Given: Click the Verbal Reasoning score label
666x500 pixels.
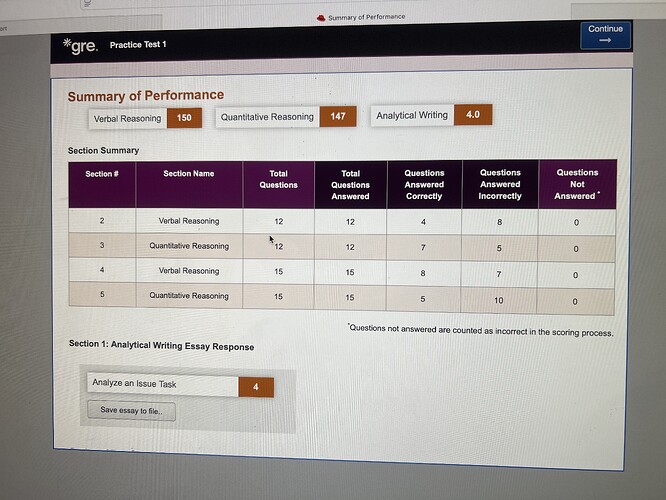Looking at the screenshot, I should (127, 119).
